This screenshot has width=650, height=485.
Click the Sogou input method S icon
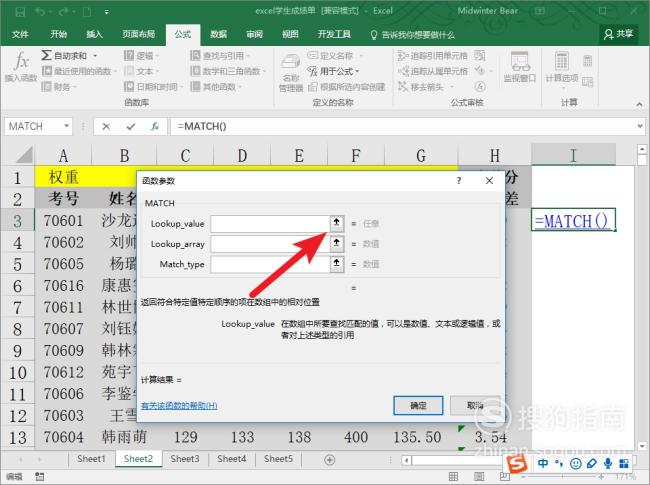click(517, 463)
